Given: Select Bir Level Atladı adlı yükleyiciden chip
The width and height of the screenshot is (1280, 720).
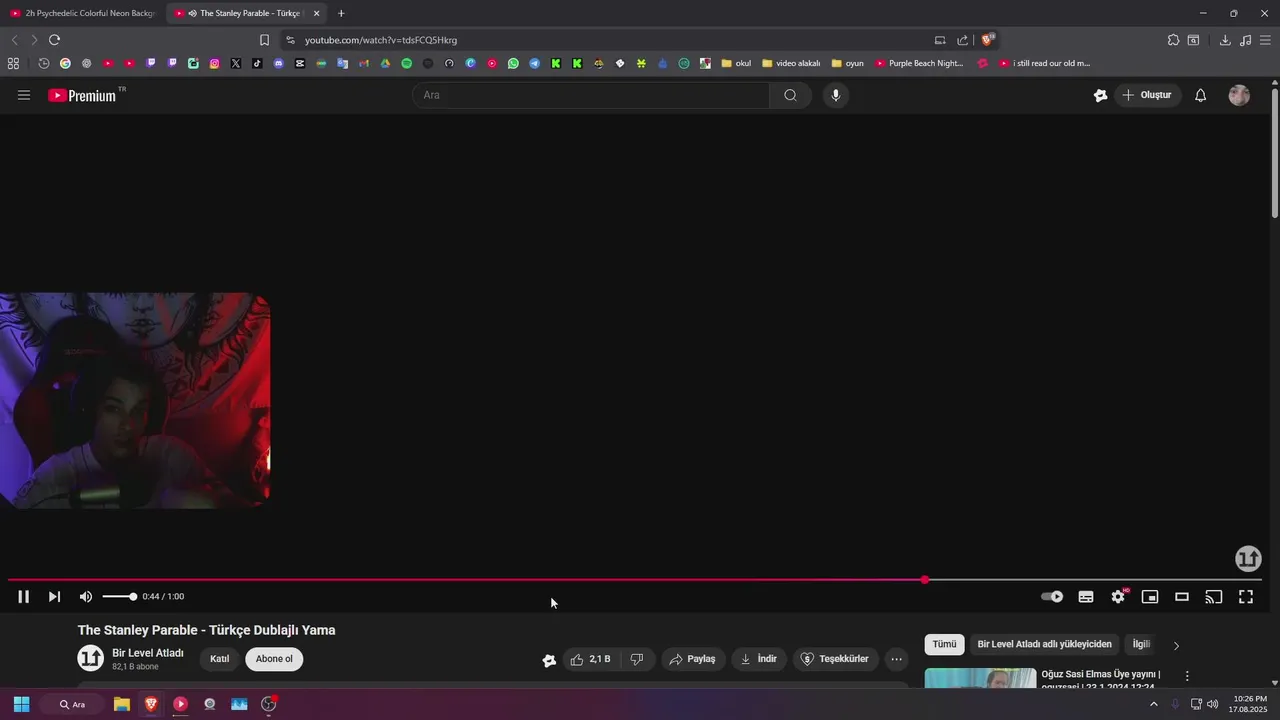Looking at the screenshot, I should point(1044,644).
